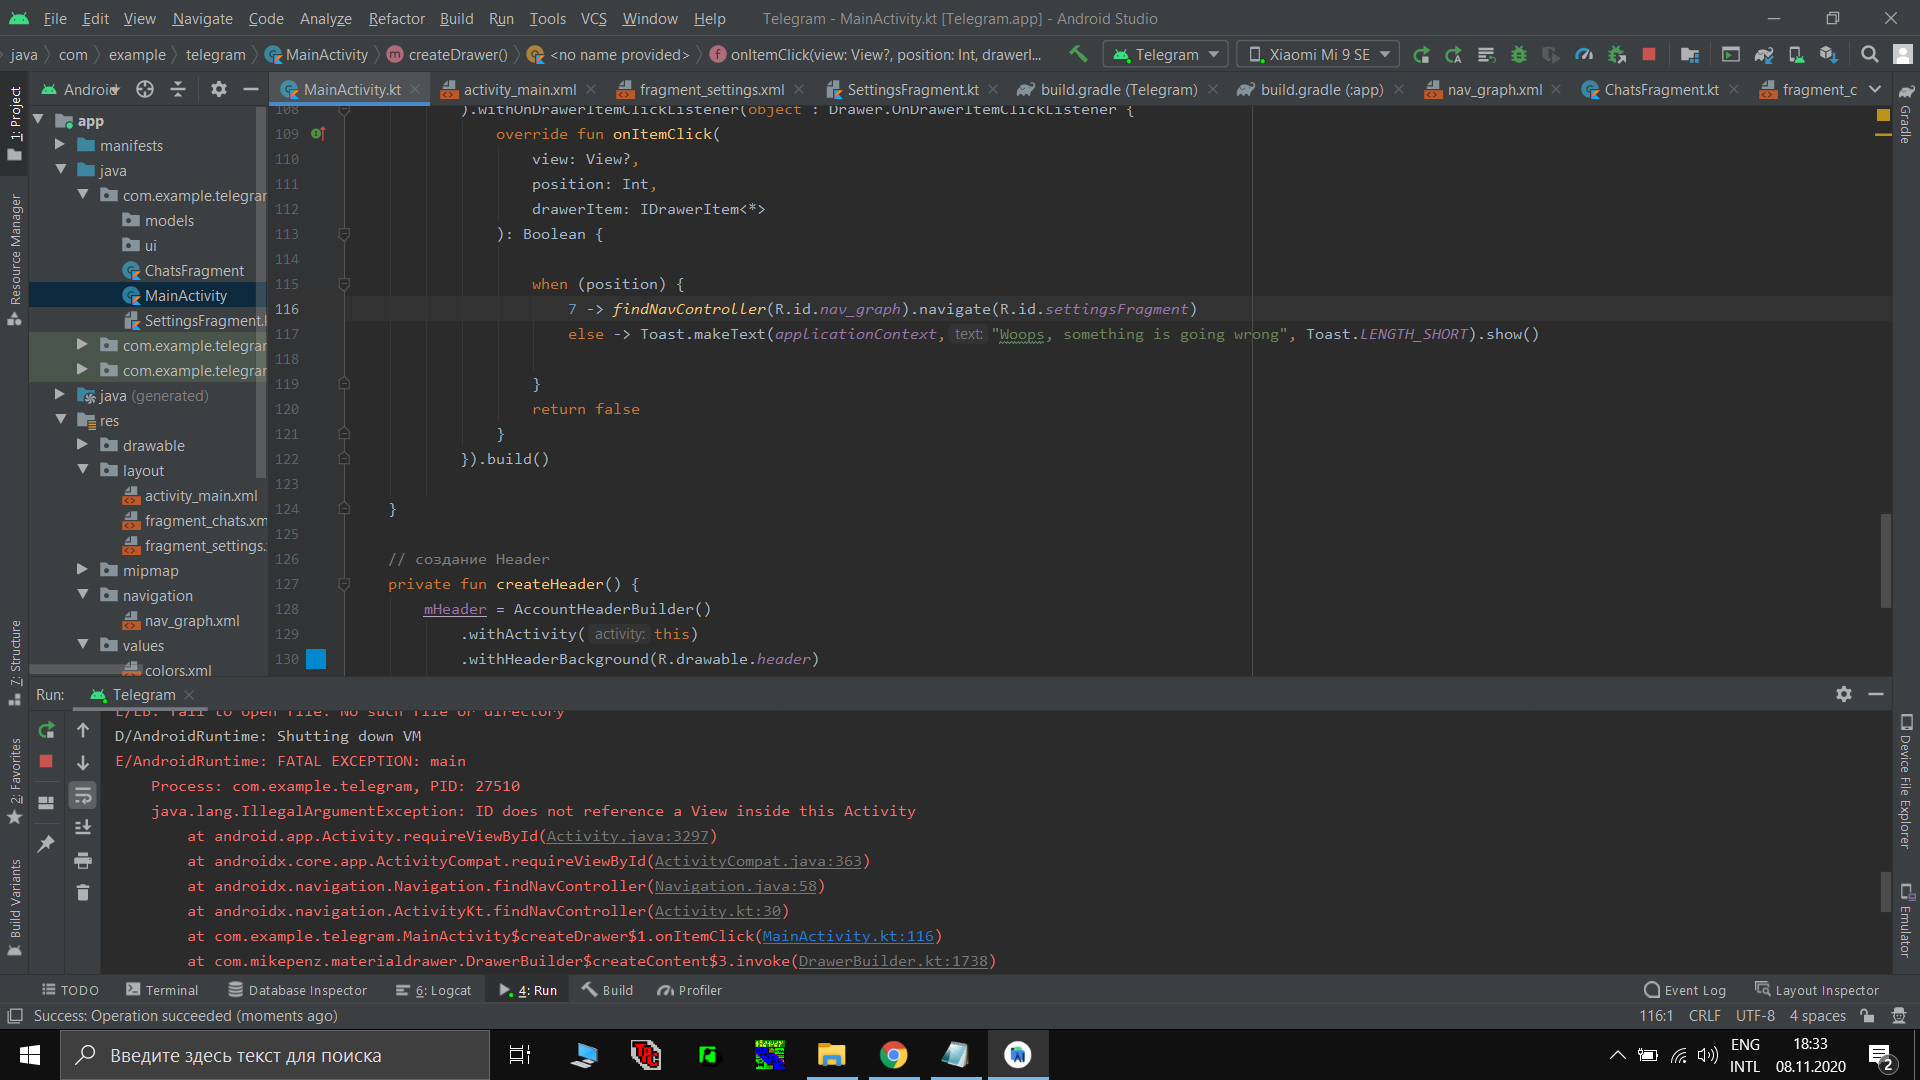Open the AVD Manager phone icon
Screen dimensions: 1920x1080
click(x=1796, y=54)
